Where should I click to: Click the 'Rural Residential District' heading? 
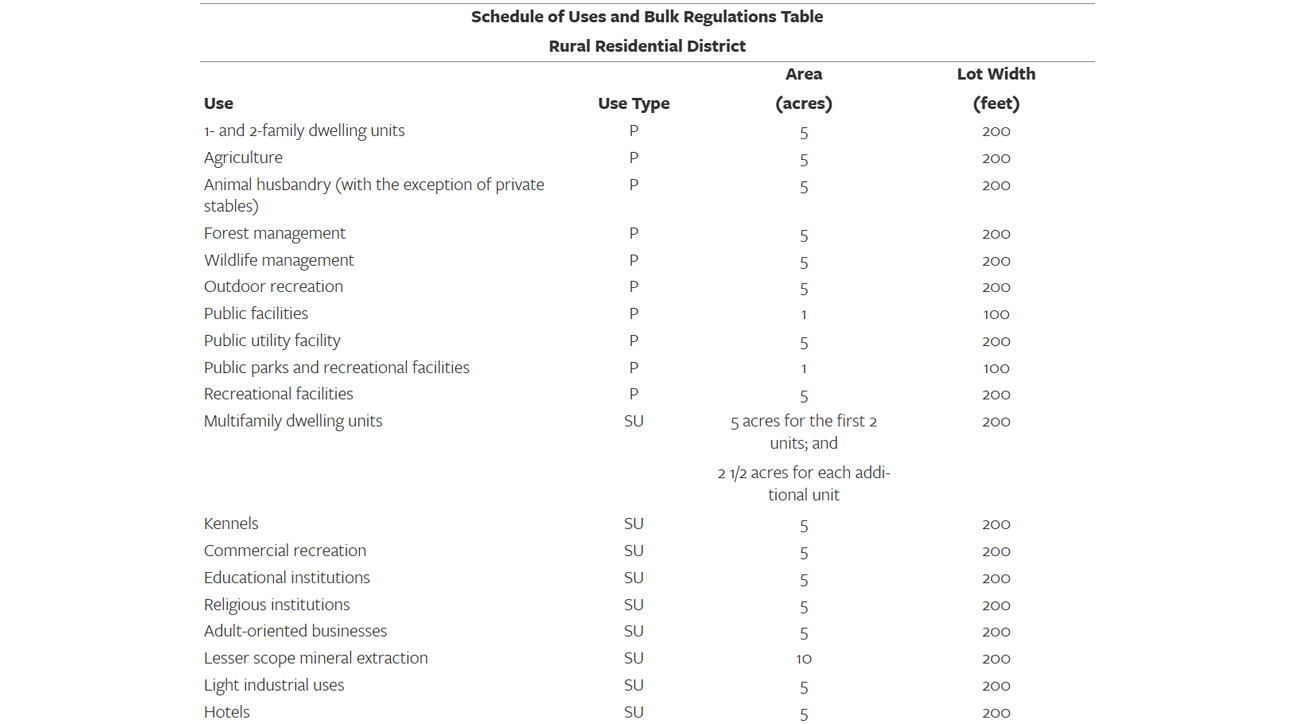[x=647, y=46]
